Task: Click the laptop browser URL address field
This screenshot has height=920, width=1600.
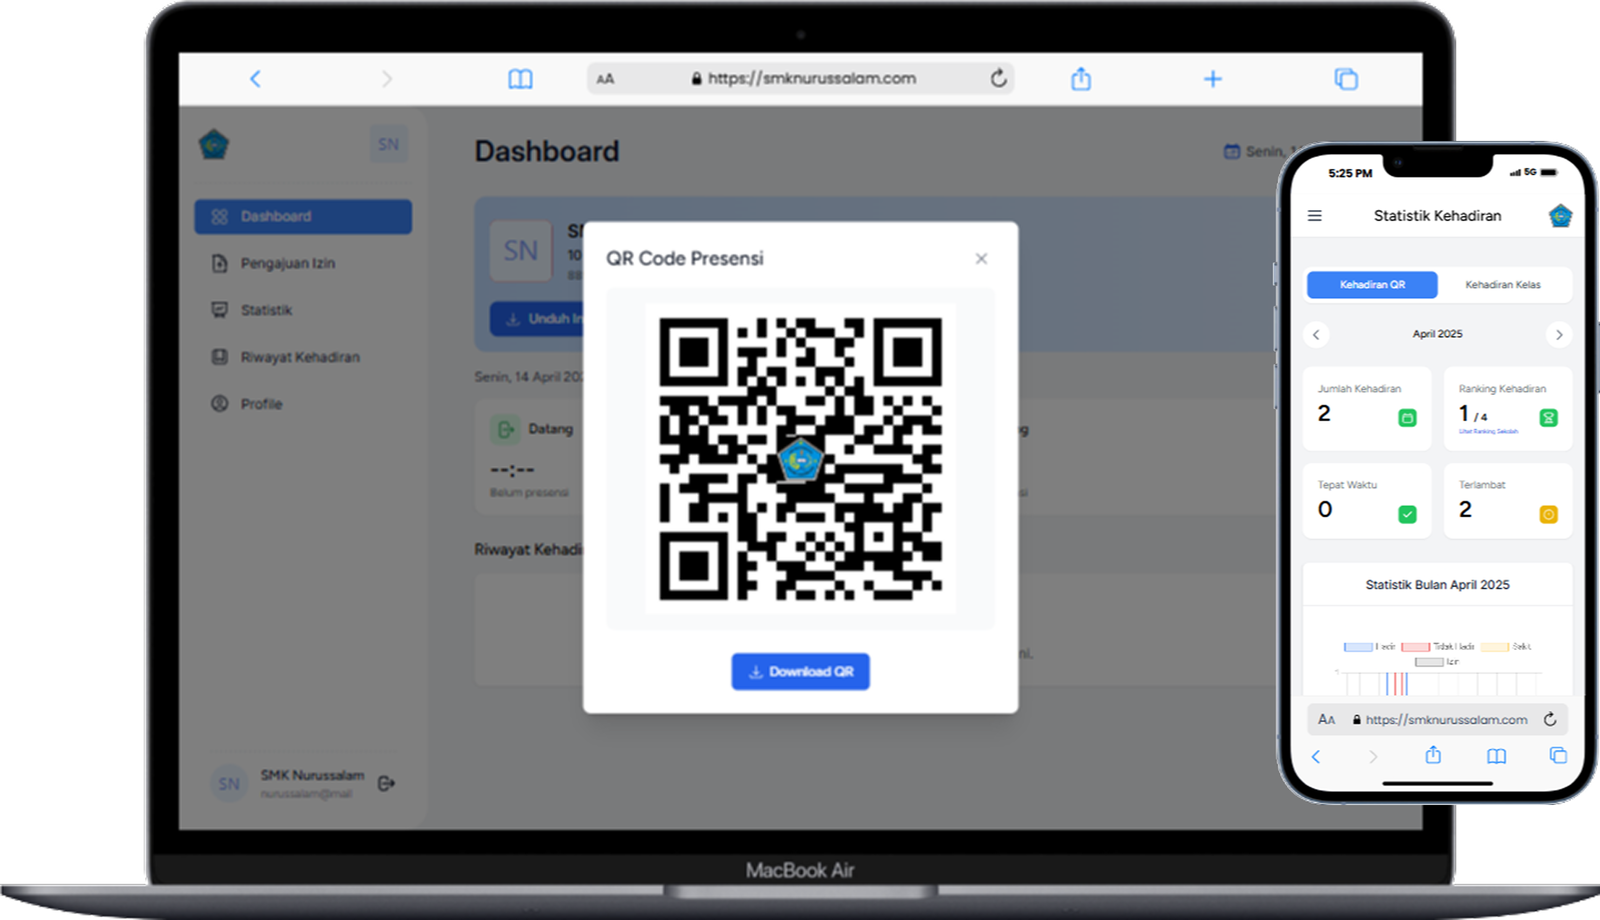Action: point(810,78)
